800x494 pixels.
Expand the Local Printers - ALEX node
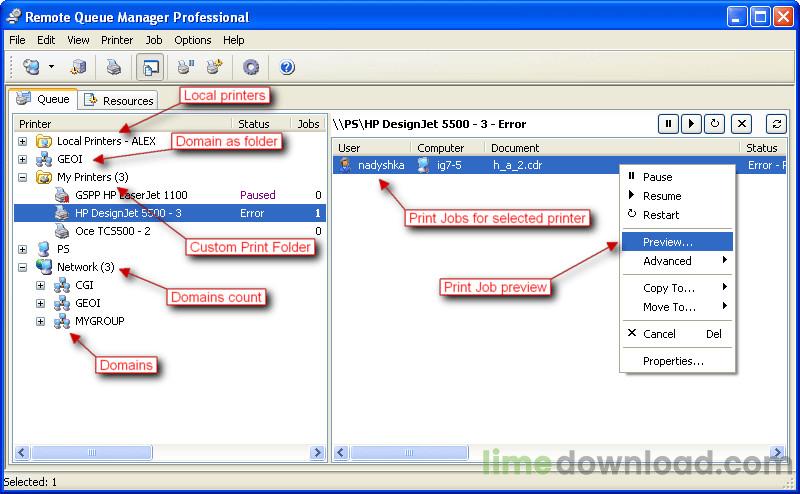point(22,141)
